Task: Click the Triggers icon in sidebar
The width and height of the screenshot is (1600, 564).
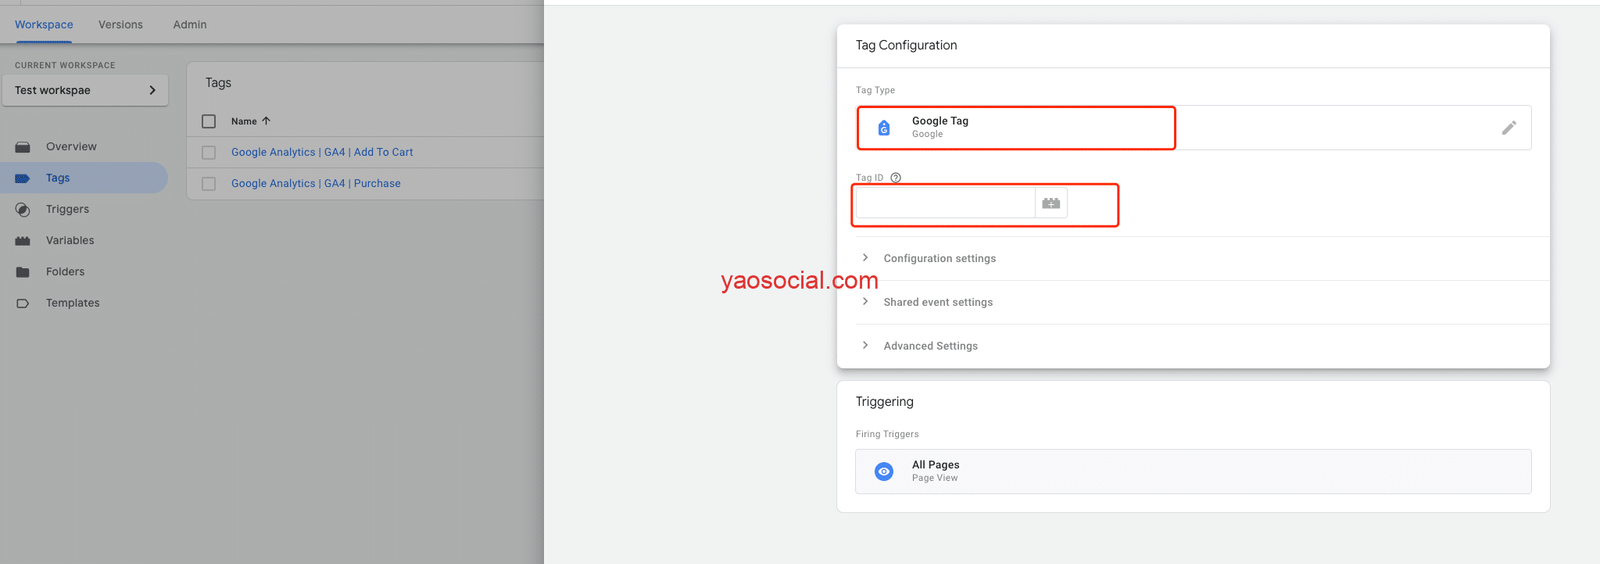Action: (x=23, y=210)
